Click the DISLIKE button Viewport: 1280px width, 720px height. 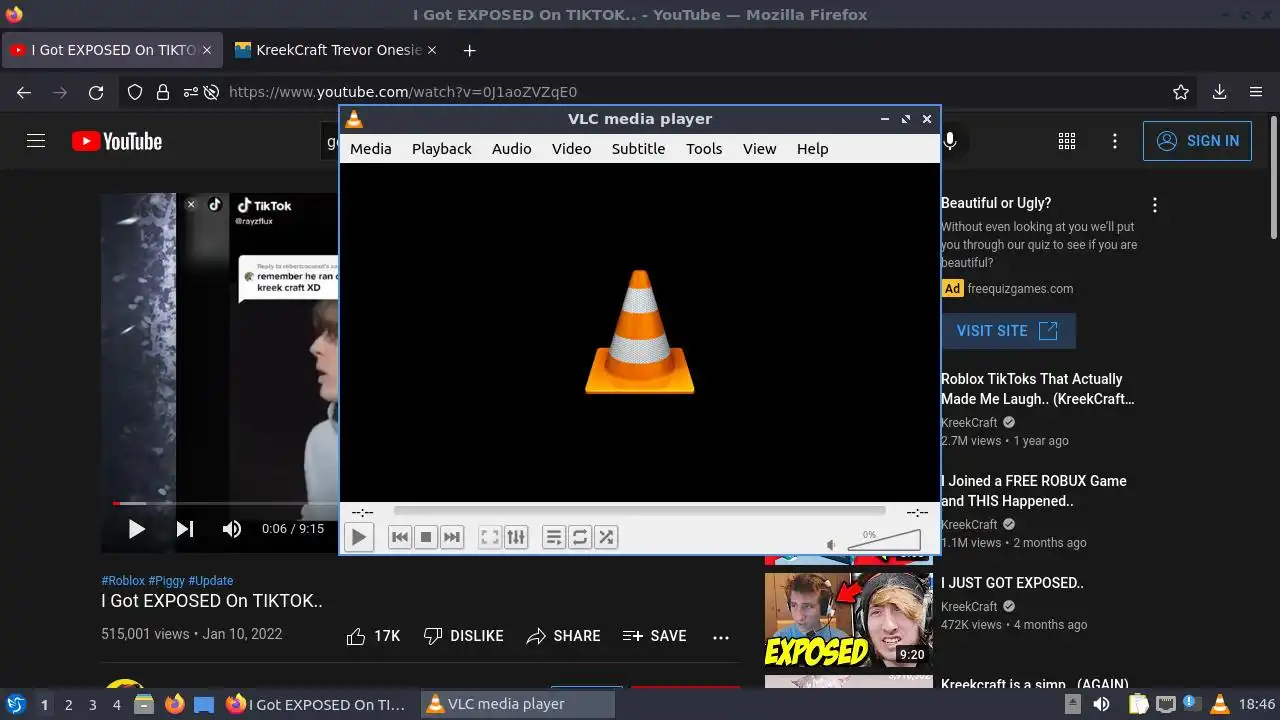pyautogui.click(x=463, y=636)
